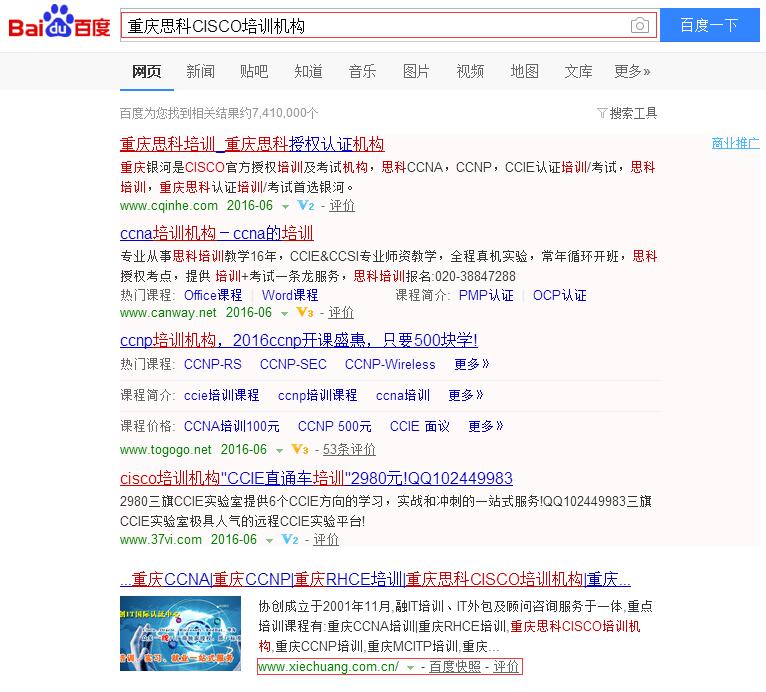This screenshot has width=766, height=692.
Task: Open the 搜索工具 filter tools
Action: point(627,113)
